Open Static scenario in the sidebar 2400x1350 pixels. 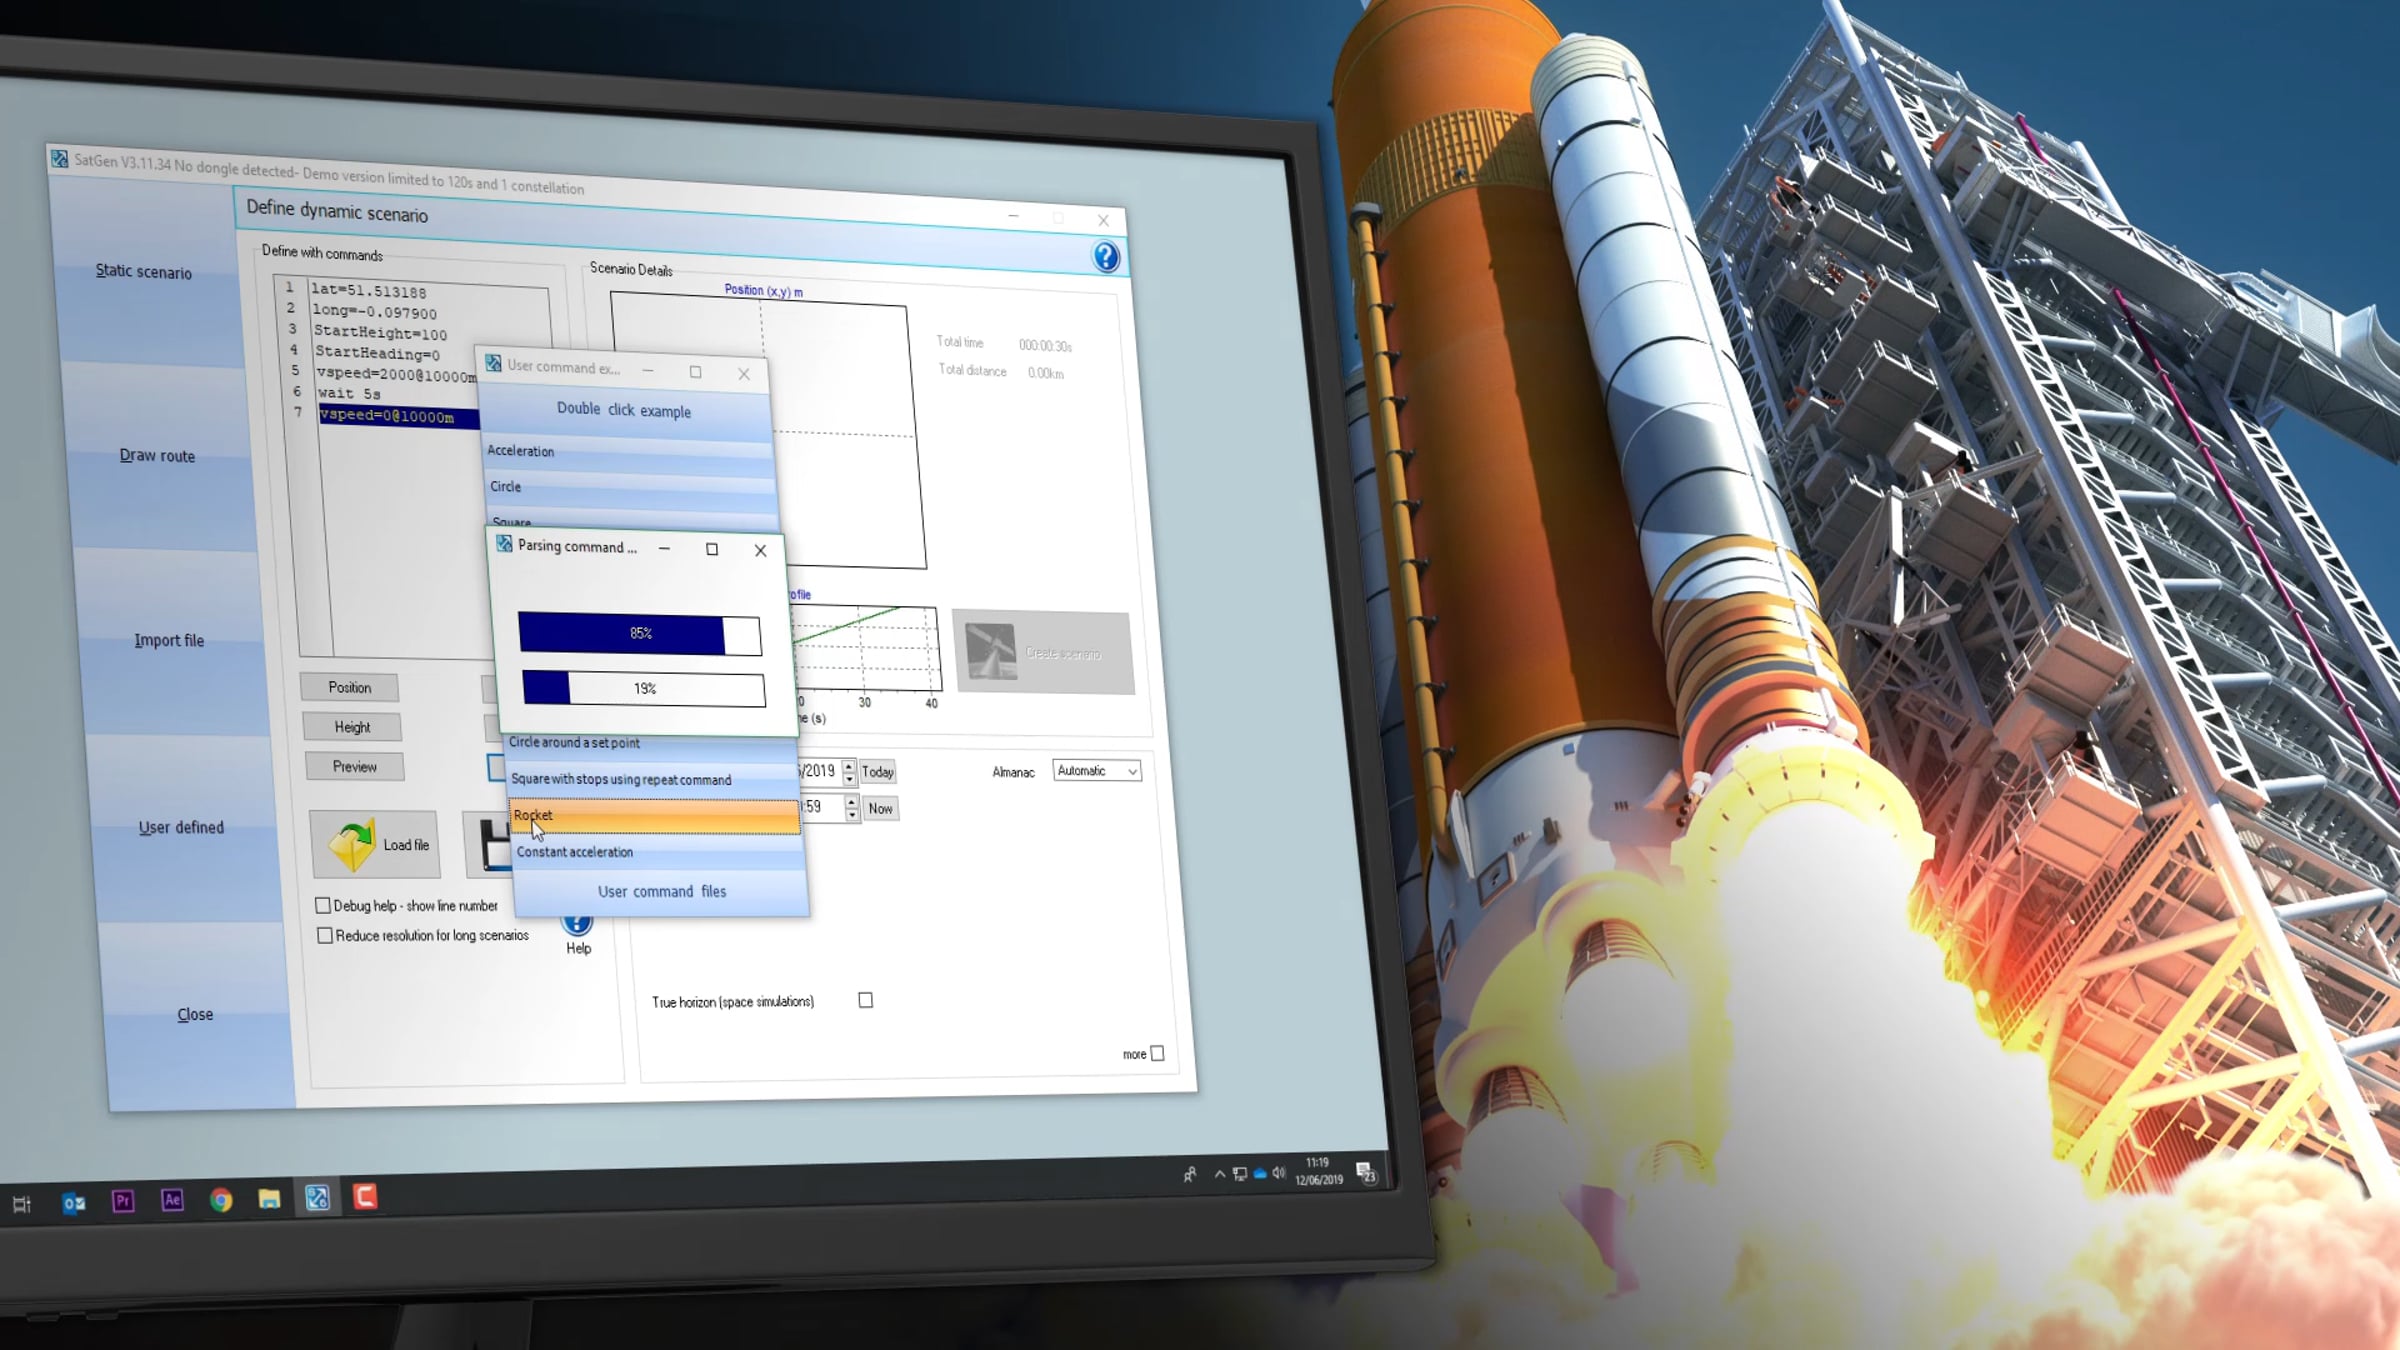click(144, 271)
